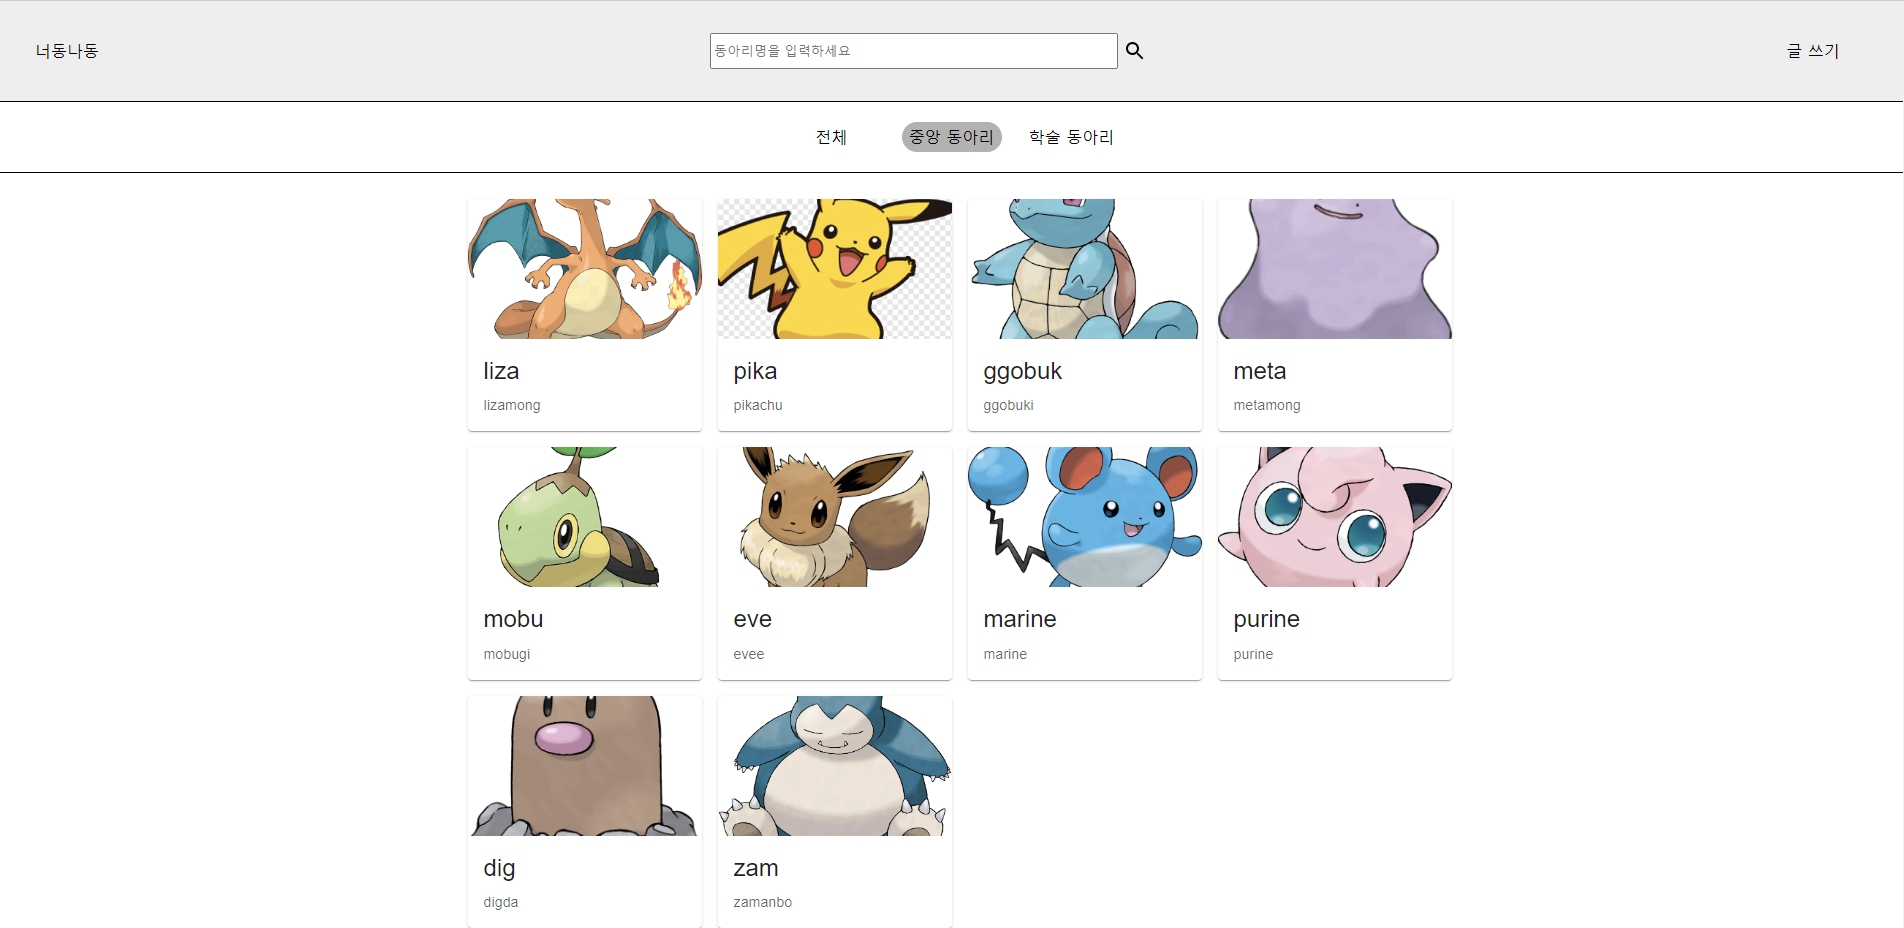Click the liza card title

click(x=501, y=371)
